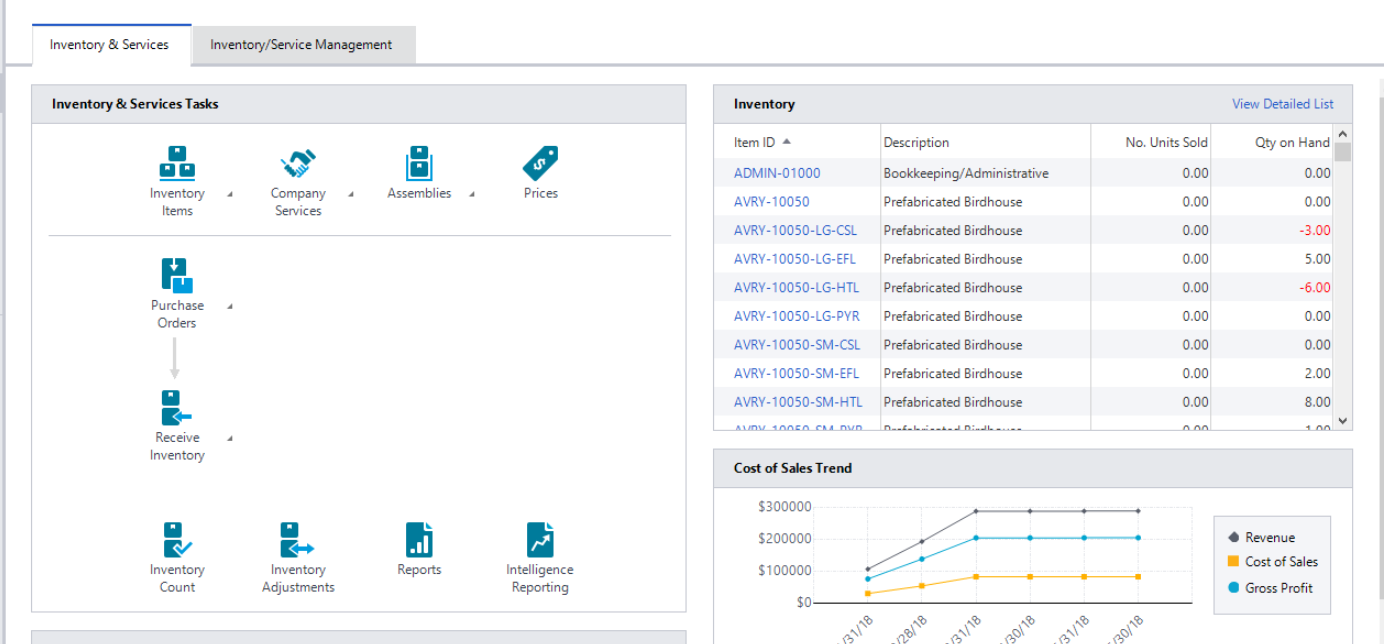
Task: Click the Prices tag icon
Action: (540, 163)
